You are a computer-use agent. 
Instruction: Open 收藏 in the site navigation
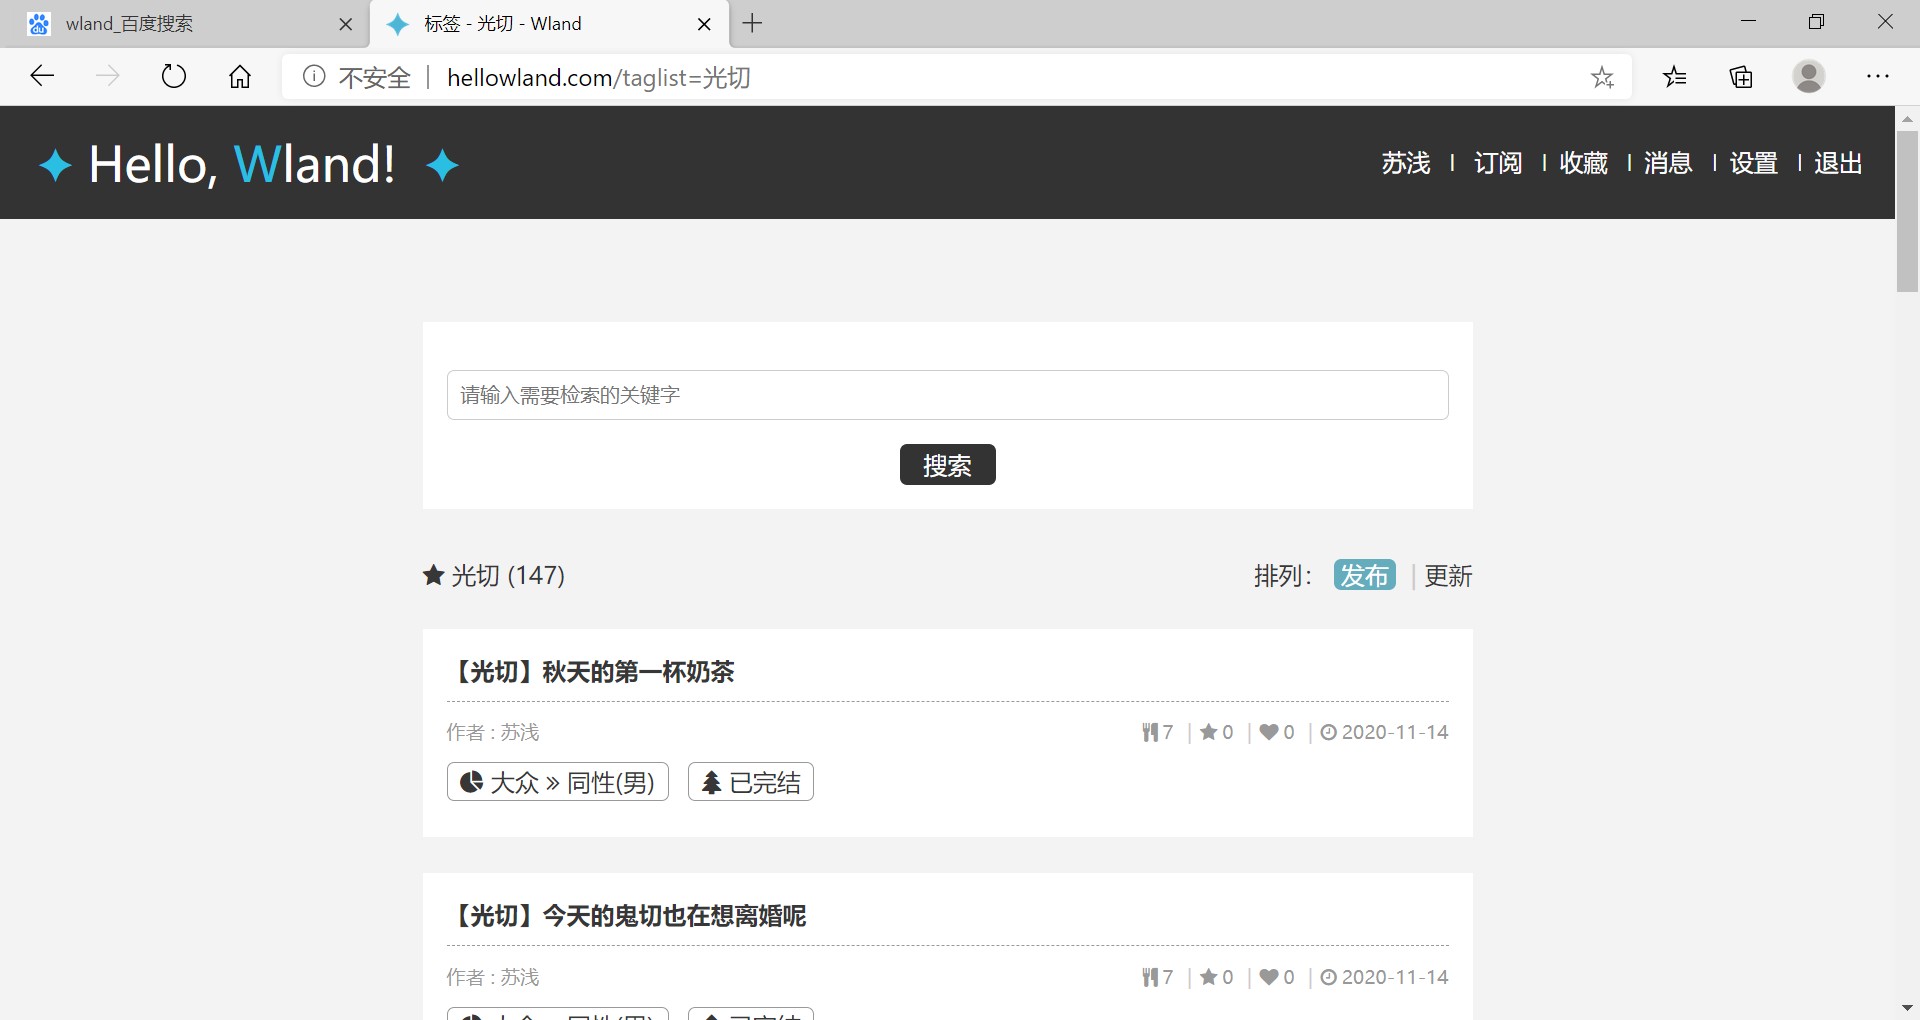[1583, 163]
